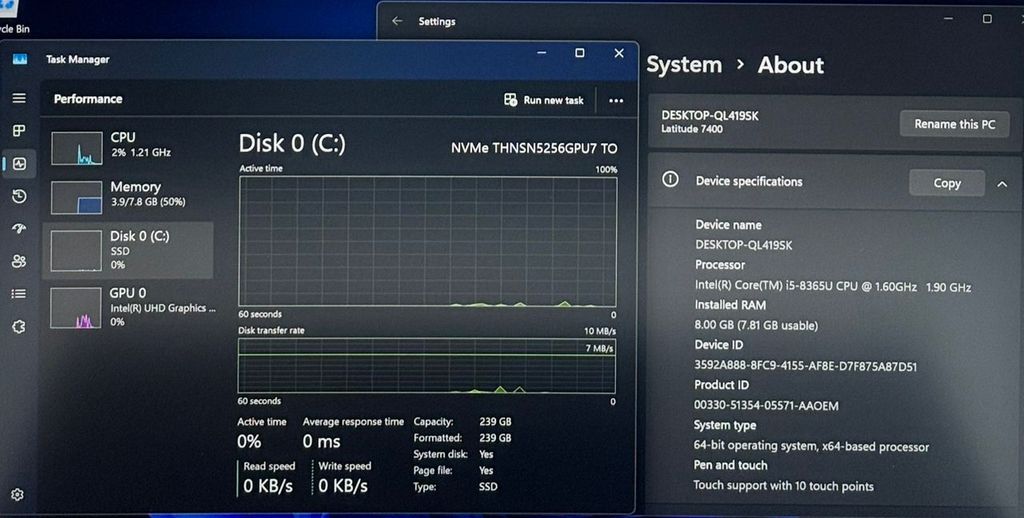This screenshot has height=518, width=1024.
Task: Open the Details list page icon
Action: pos(19,294)
